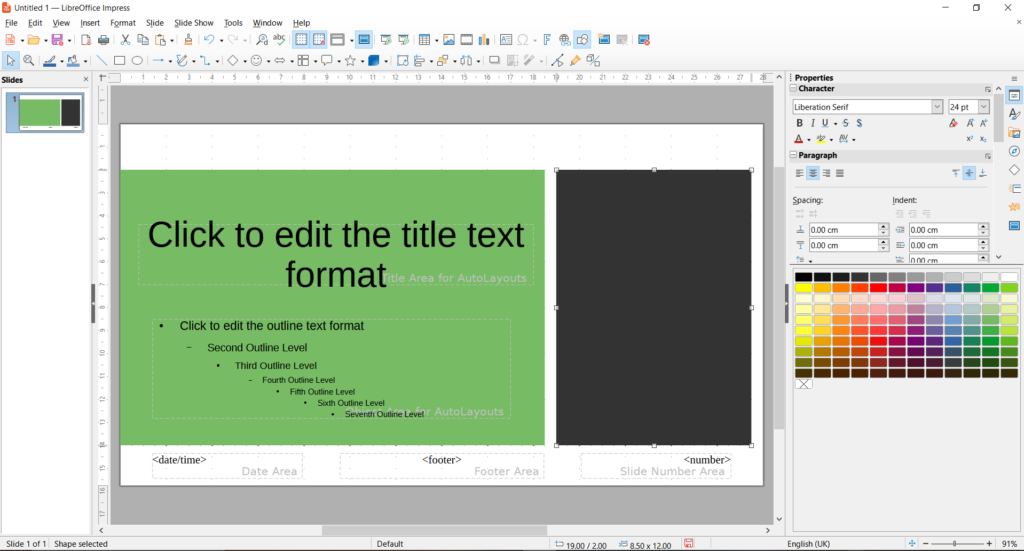The width and height of the screenshot is (1024, 551).
Task: Select the Rectangle shape tool
Action: (x=119, y=61)
